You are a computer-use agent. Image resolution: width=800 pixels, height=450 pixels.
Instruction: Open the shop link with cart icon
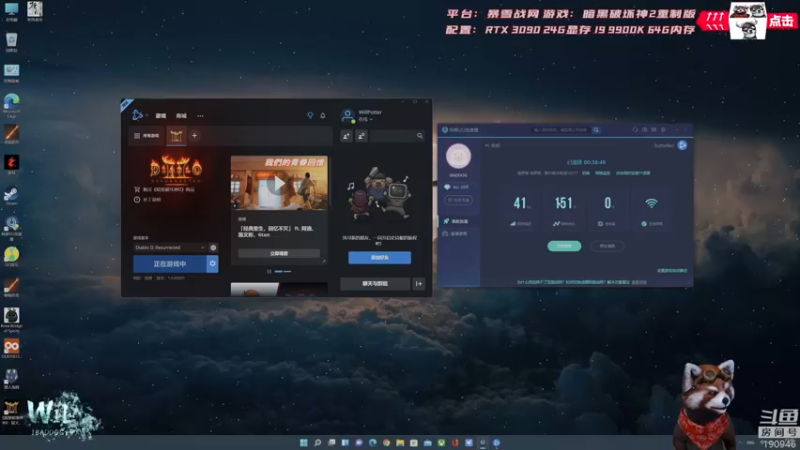tap(164, 189)
